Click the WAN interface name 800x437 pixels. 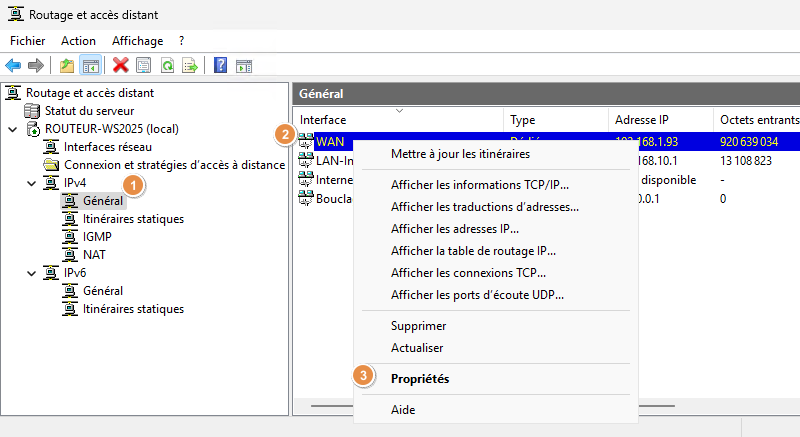coord(330,142)
